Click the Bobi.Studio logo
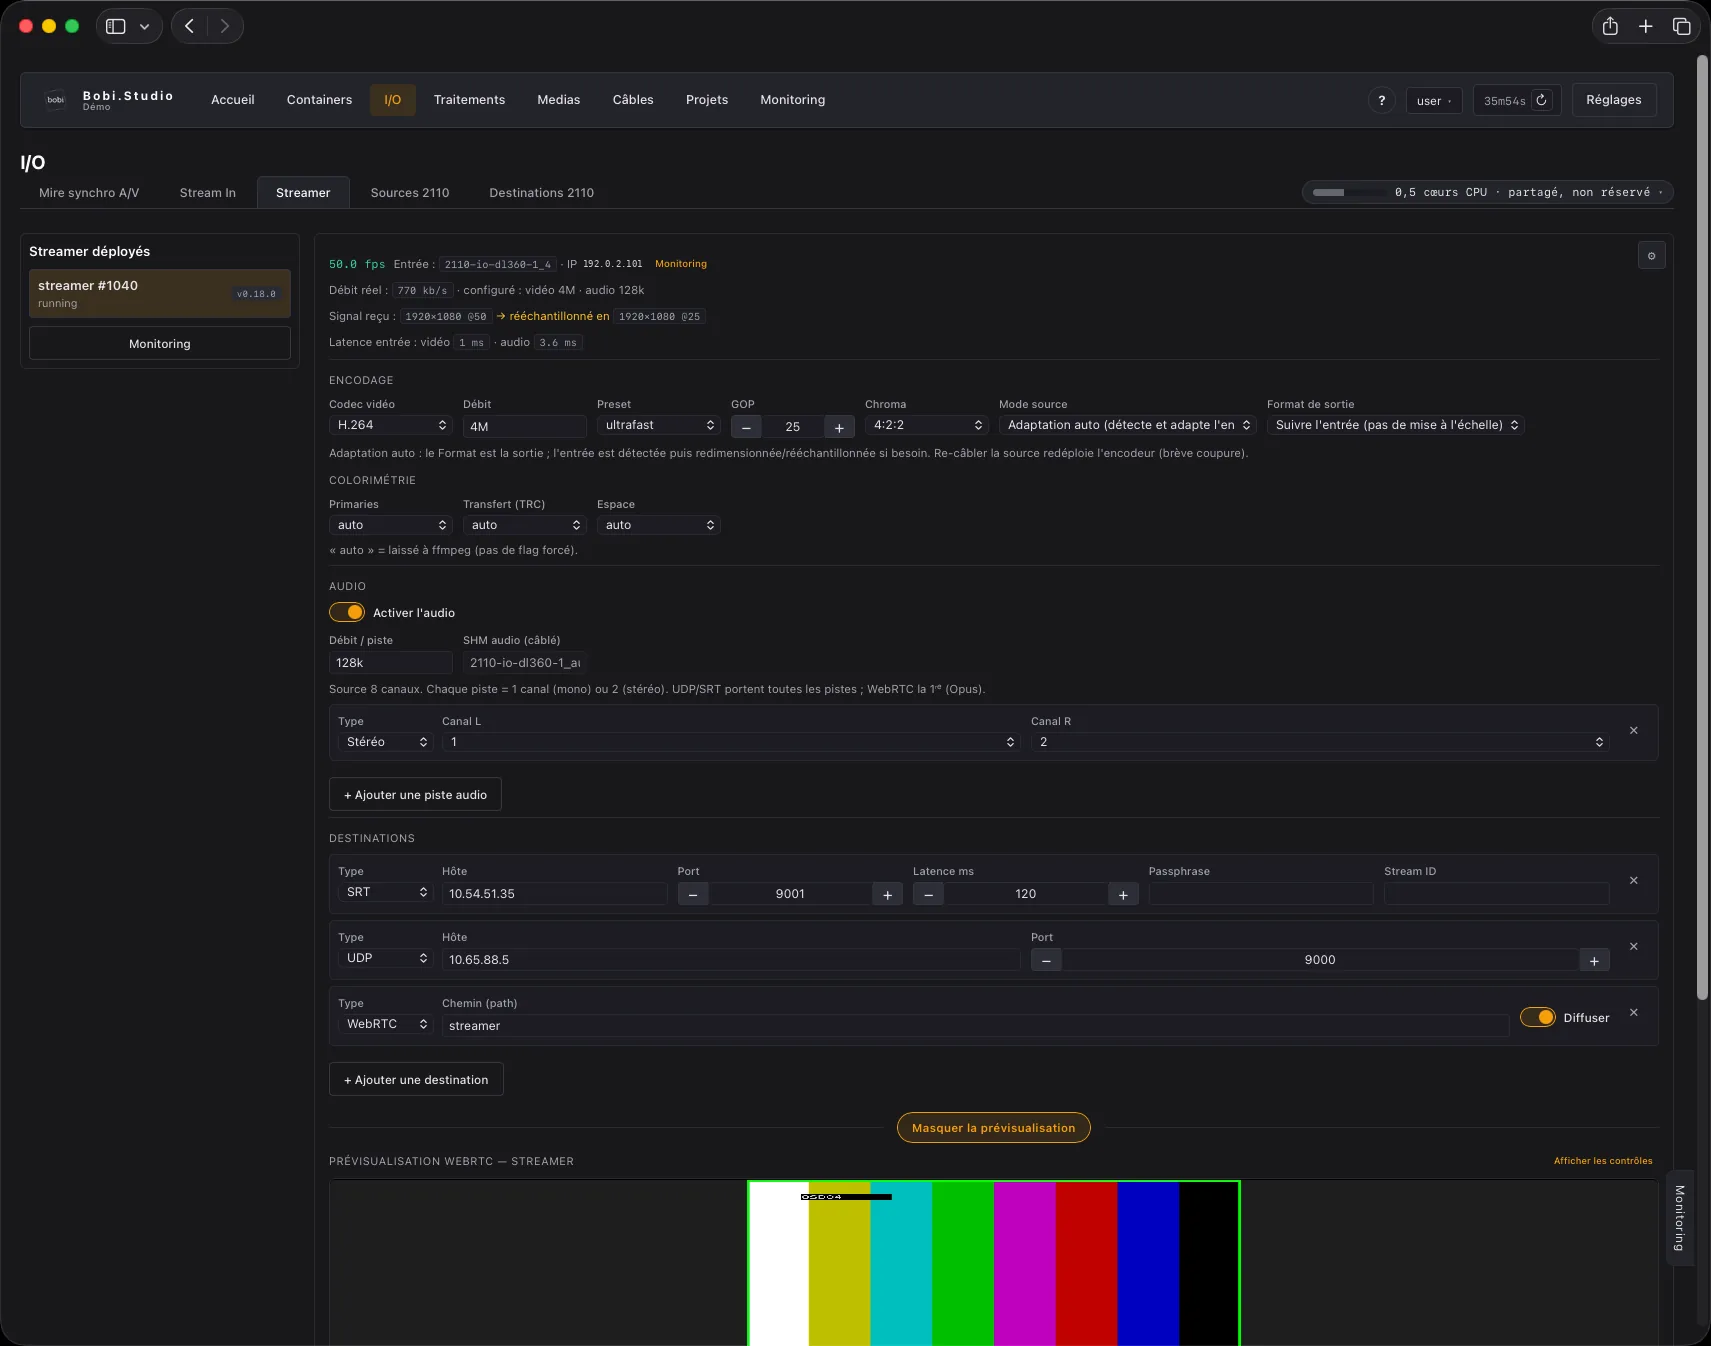This screenshot has width=1711, height=1346. [56, 100]
